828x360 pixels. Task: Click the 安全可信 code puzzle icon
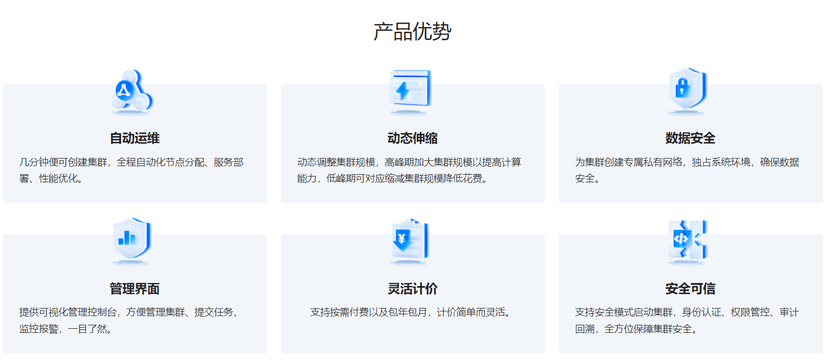pyautogui.click(x=688, y=241)
